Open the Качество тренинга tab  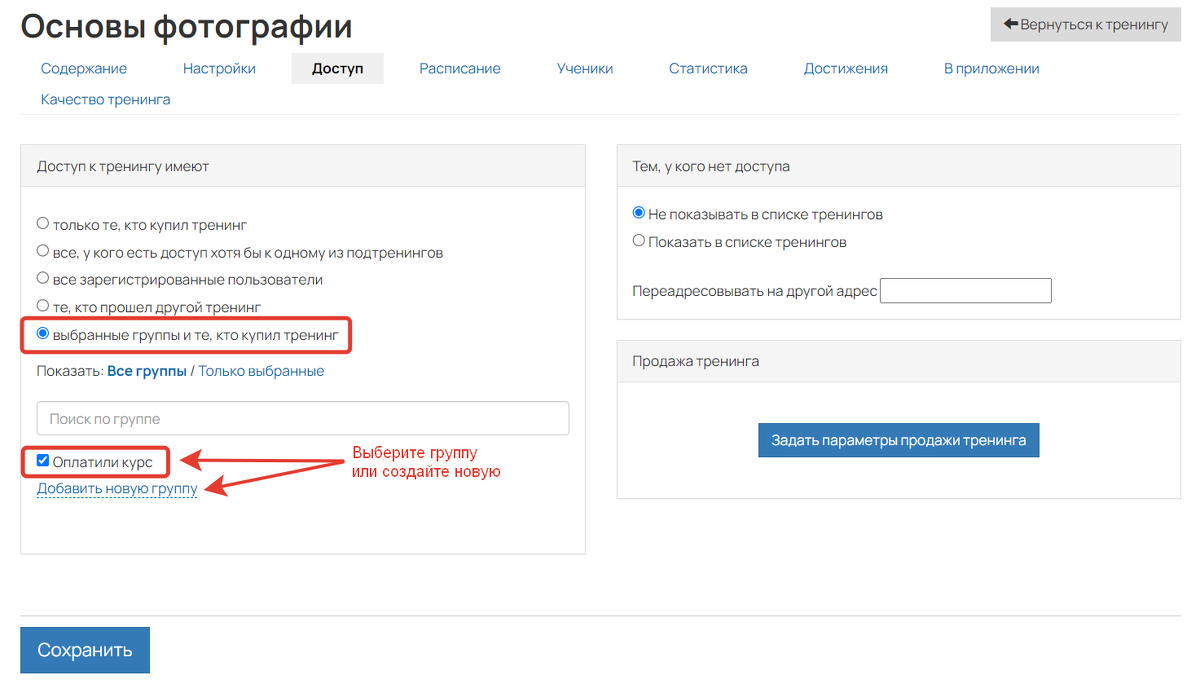pos(105,100)
